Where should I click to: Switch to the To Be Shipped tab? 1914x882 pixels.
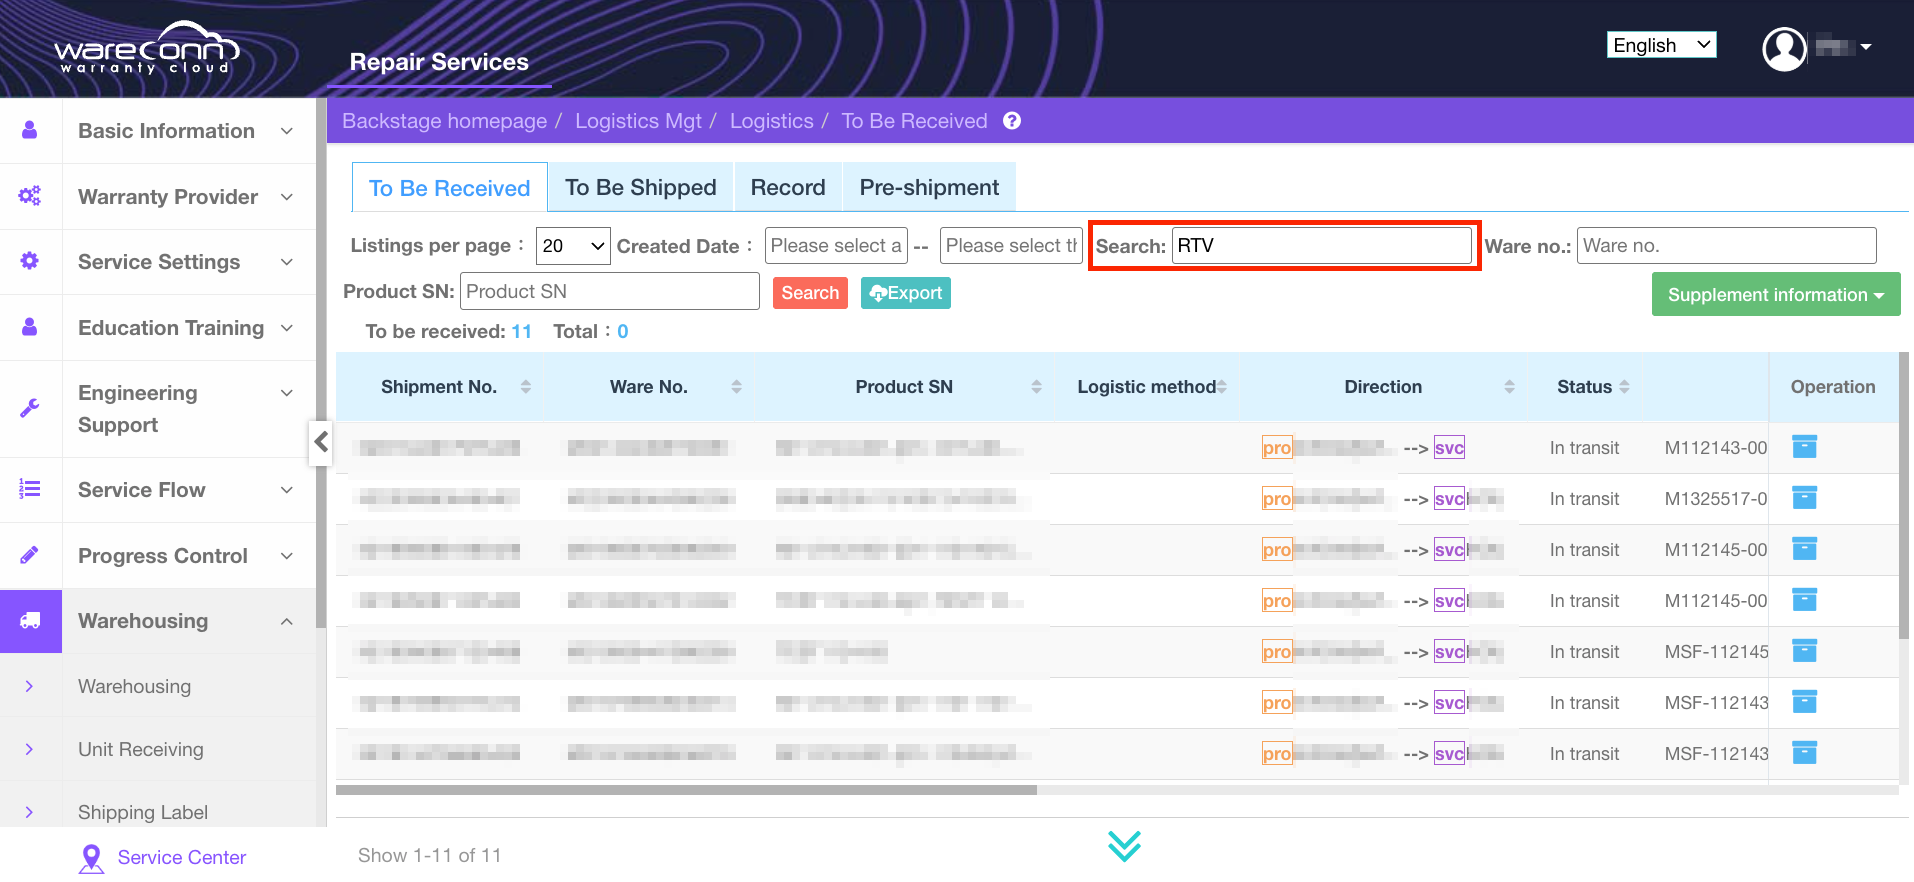click(640, 188)
